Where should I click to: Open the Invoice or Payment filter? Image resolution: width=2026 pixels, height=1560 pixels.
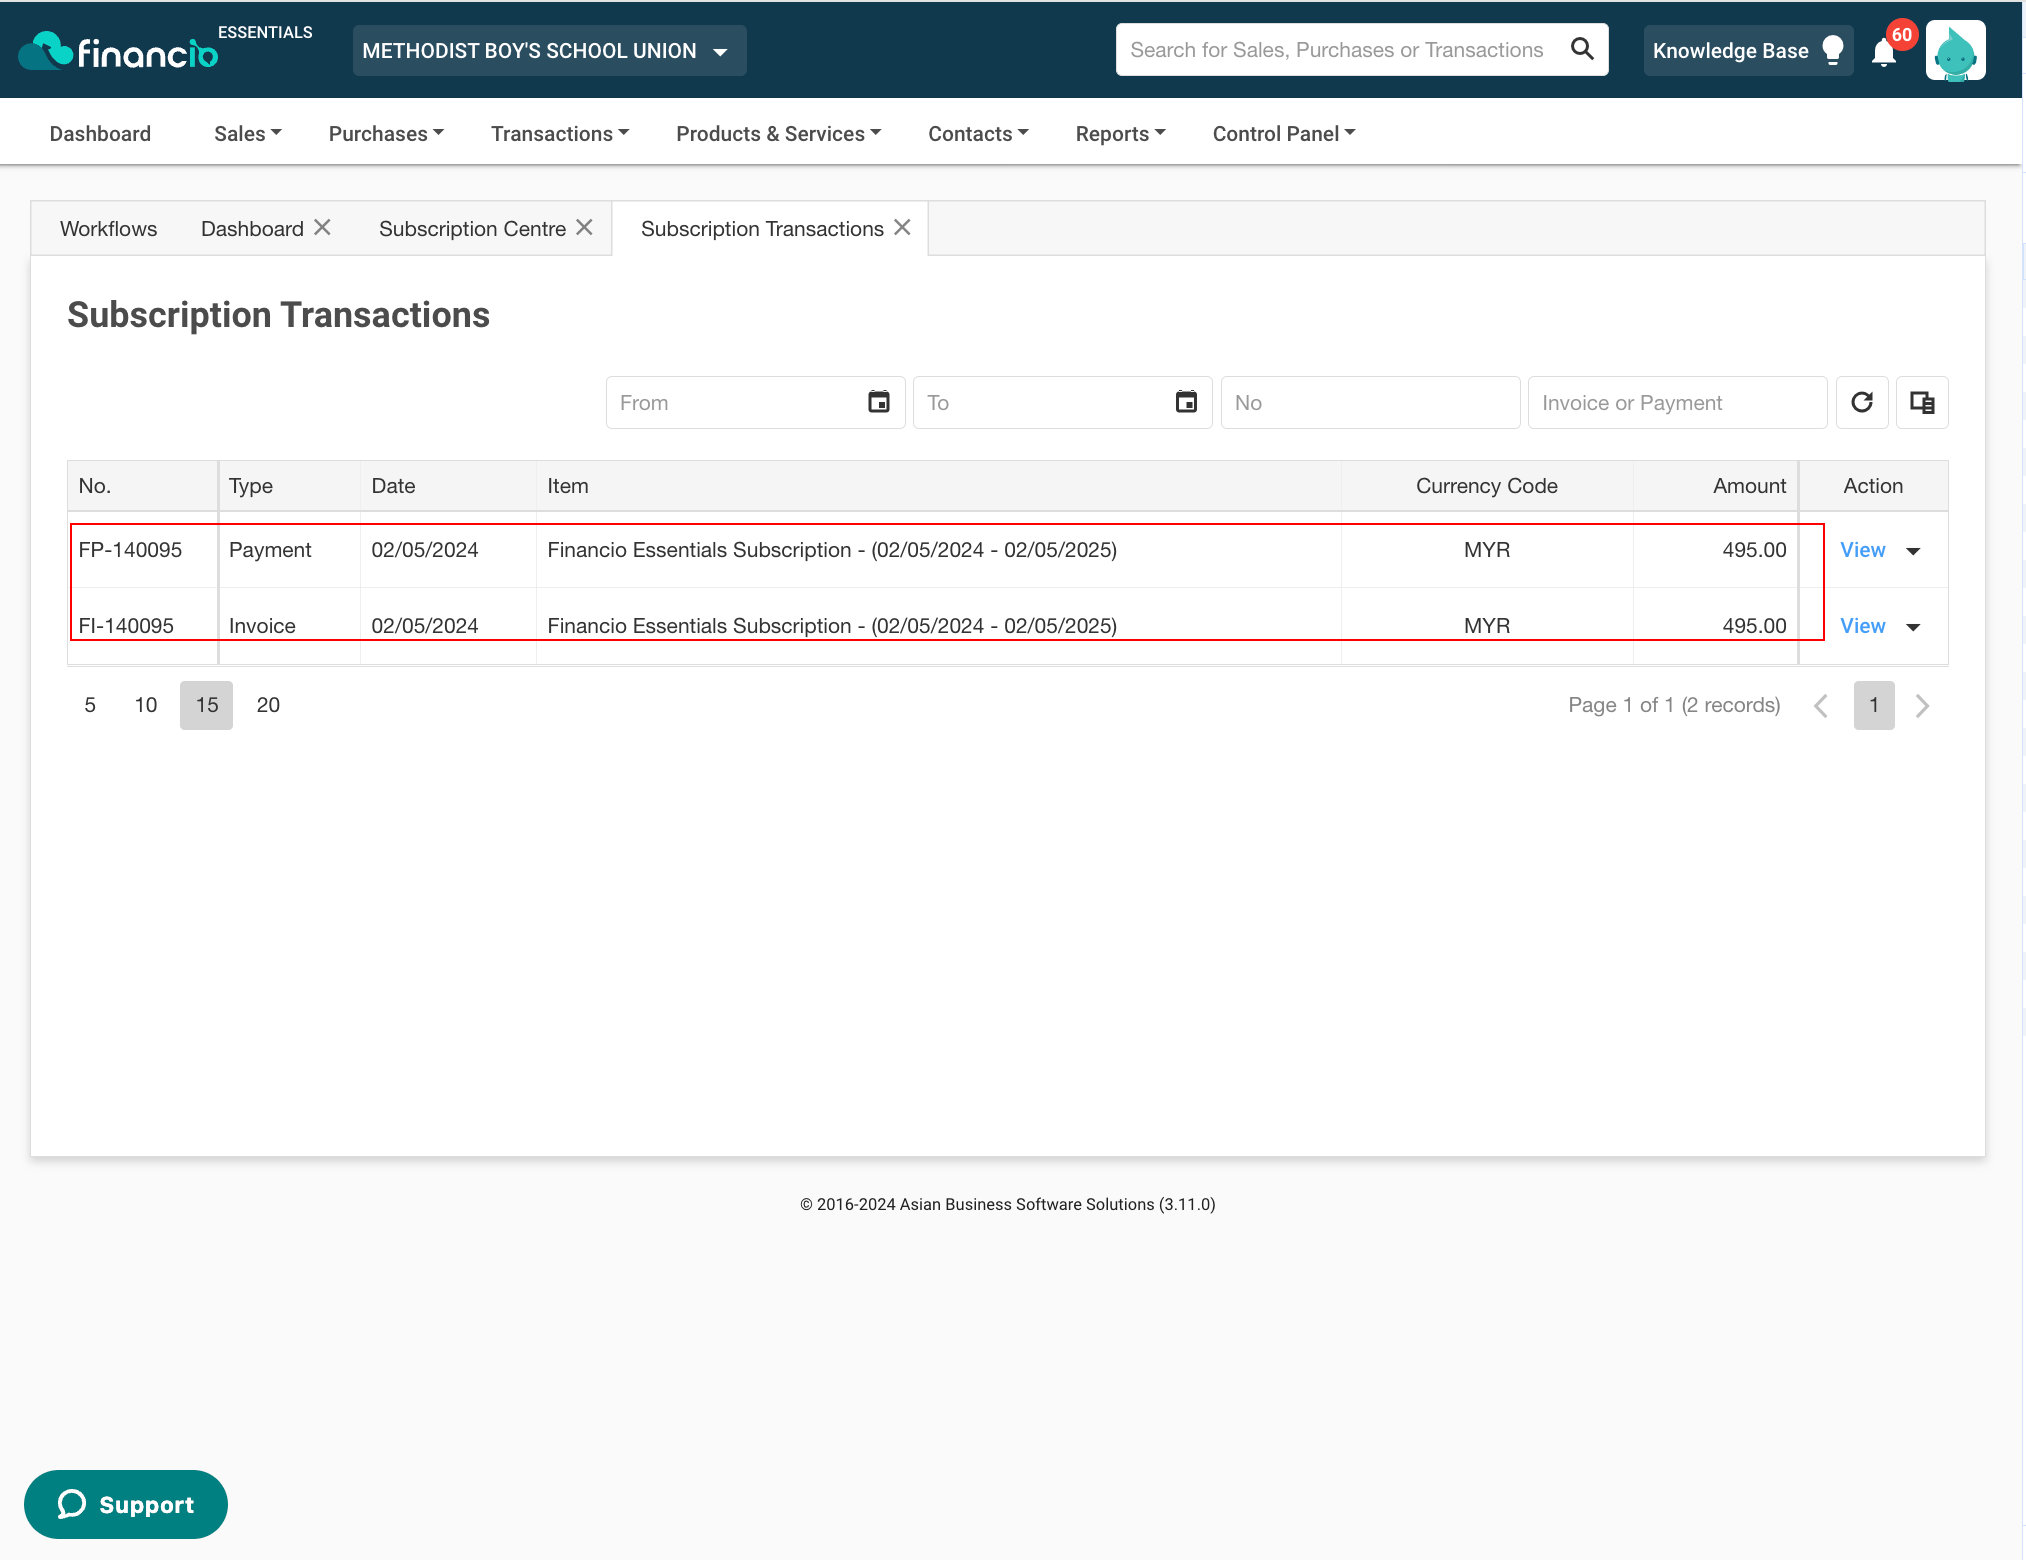click(x=1677, y=402)
